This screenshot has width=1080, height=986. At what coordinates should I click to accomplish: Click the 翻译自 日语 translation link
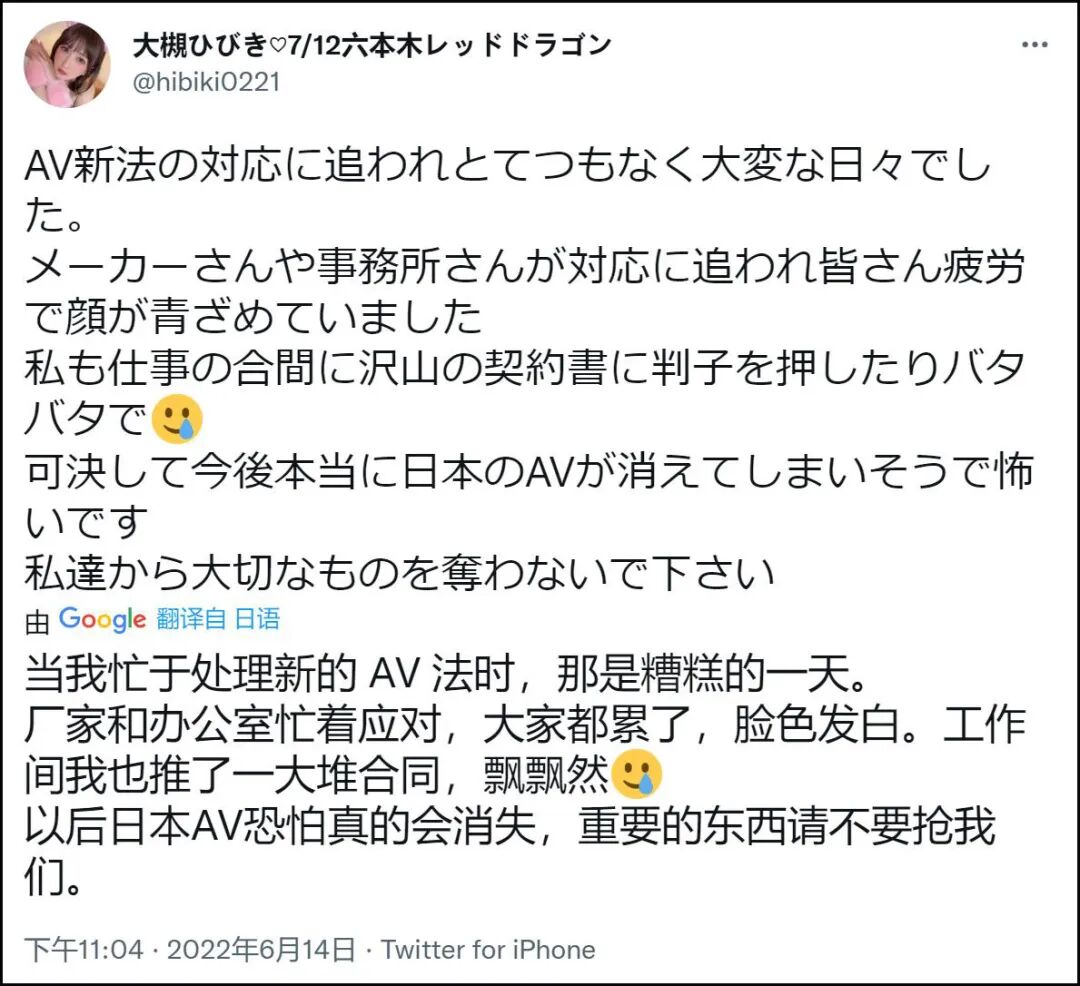[218, 619]
